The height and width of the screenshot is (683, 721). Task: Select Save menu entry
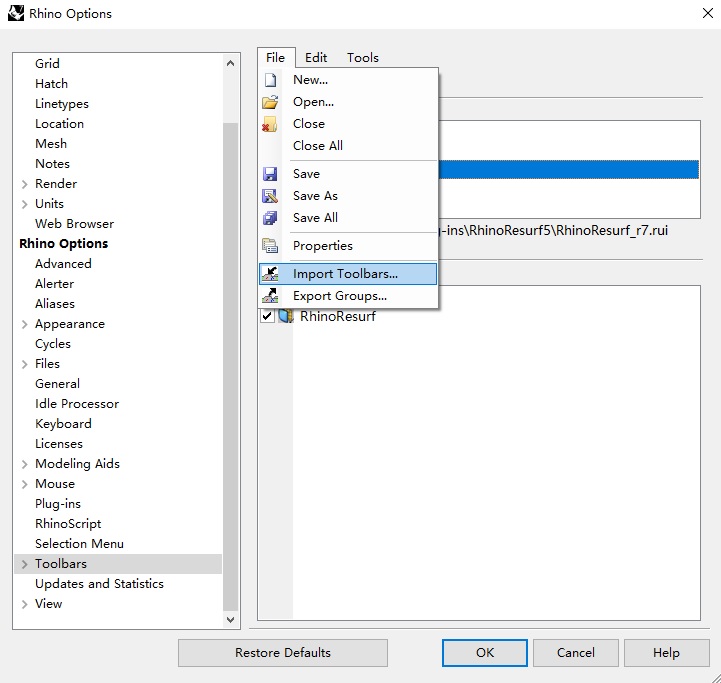(348, 174)
